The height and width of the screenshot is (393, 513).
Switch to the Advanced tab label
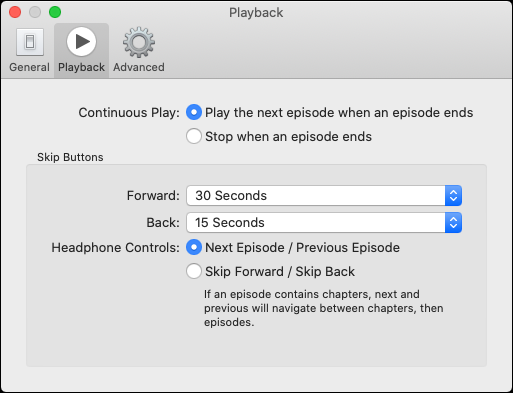point(139,67)
